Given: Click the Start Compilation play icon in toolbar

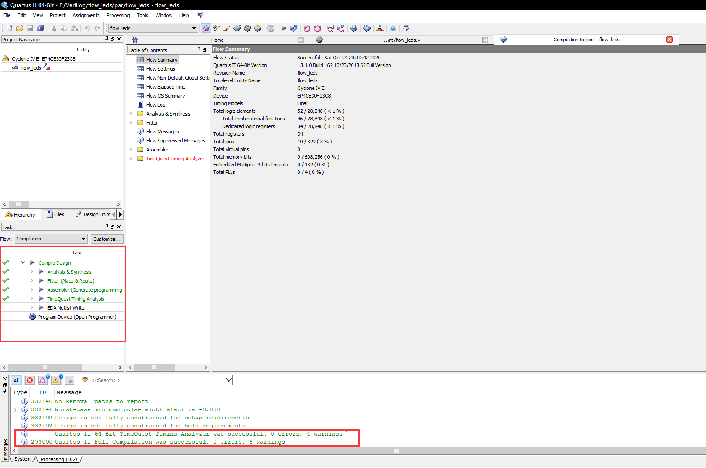Looking at the screenshot, I should pyautogui.click(x=284, y=28).
